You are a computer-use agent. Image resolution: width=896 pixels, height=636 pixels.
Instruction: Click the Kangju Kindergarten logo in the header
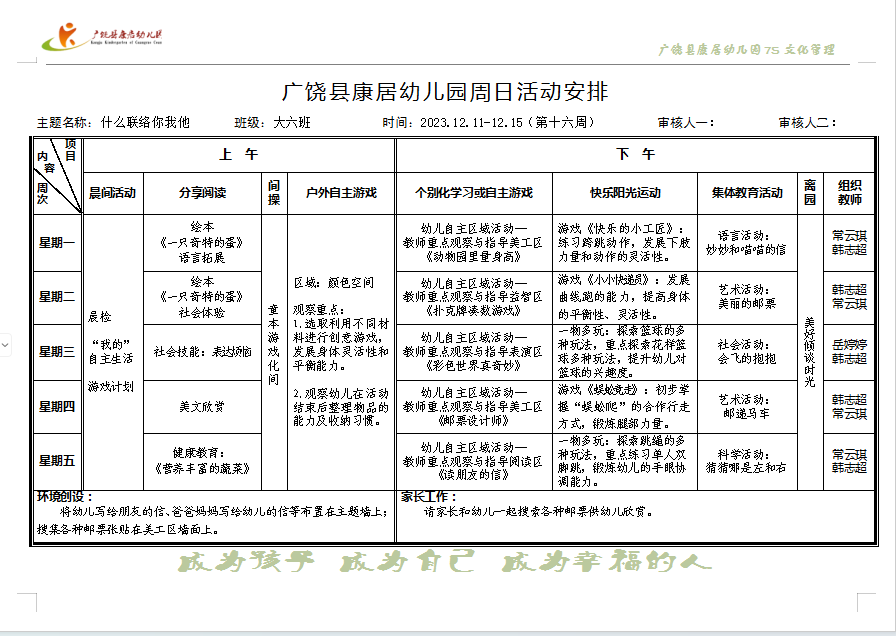point(102,36)
